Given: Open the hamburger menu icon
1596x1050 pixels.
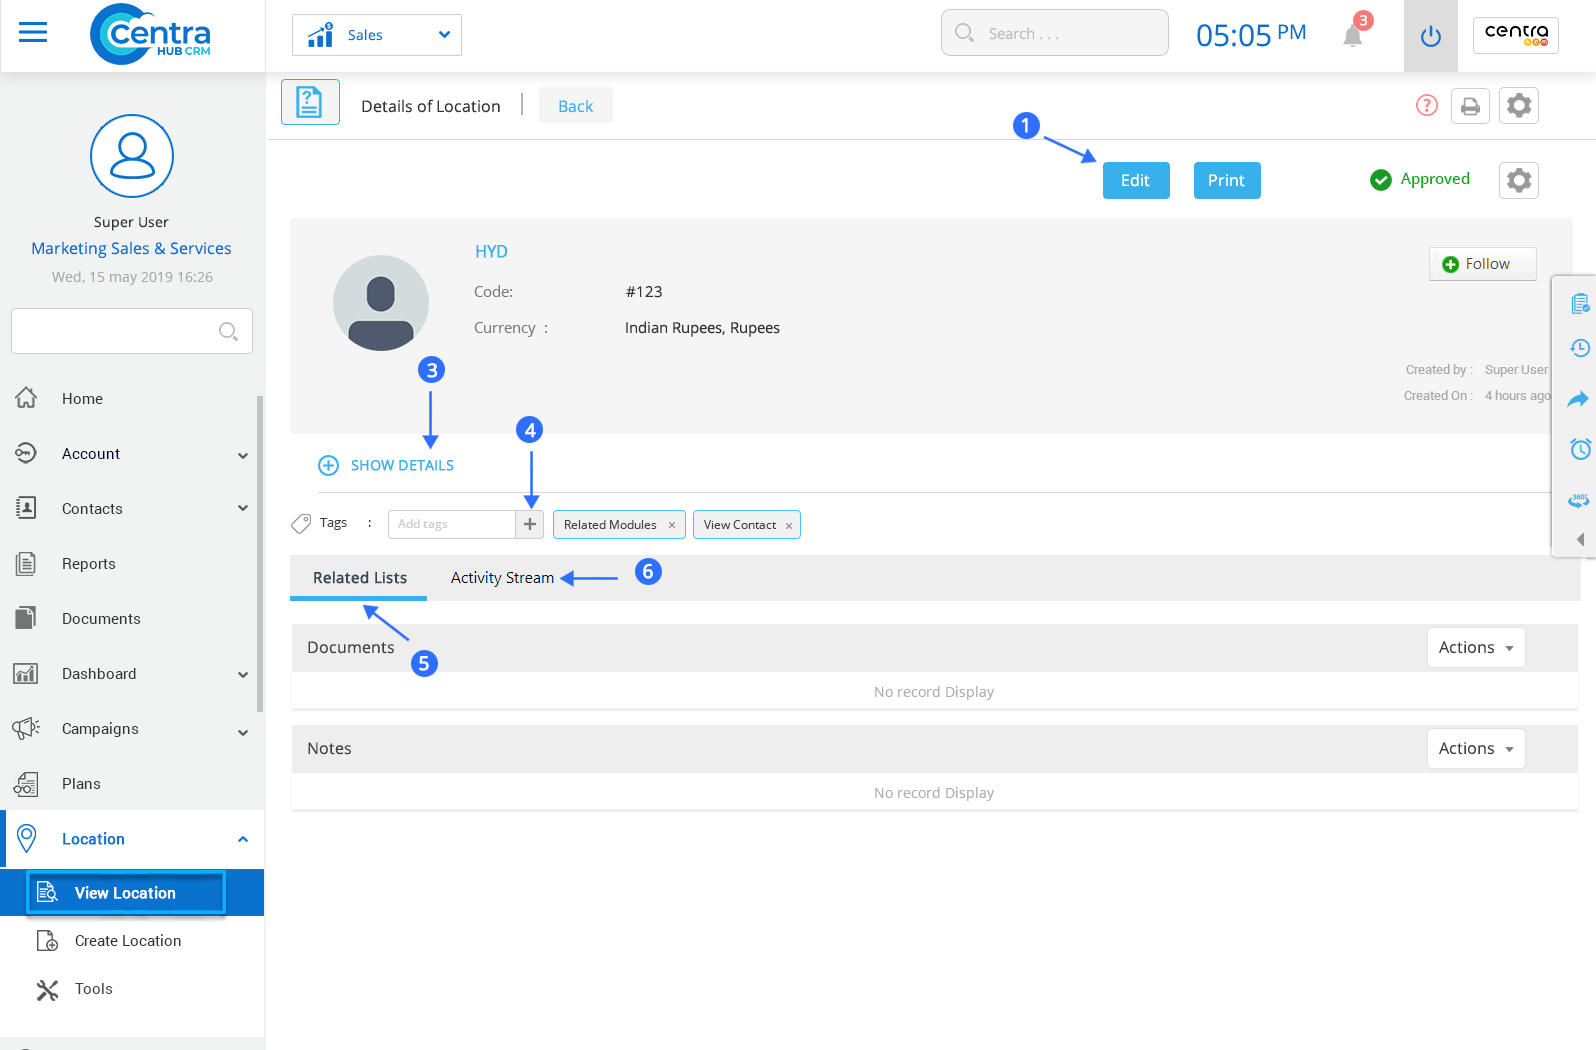Looking at the screenshot, I should 33,33.
